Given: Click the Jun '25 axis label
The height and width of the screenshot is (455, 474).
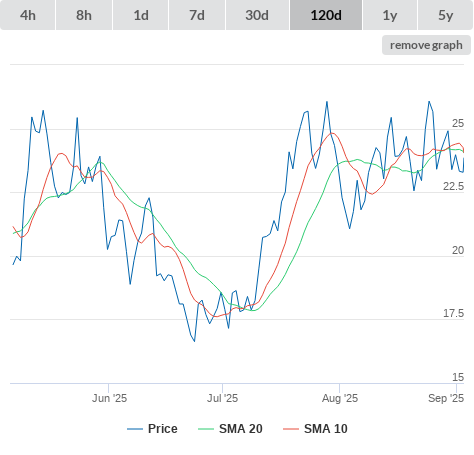Looking at the screenshot, I should [109, 398].
